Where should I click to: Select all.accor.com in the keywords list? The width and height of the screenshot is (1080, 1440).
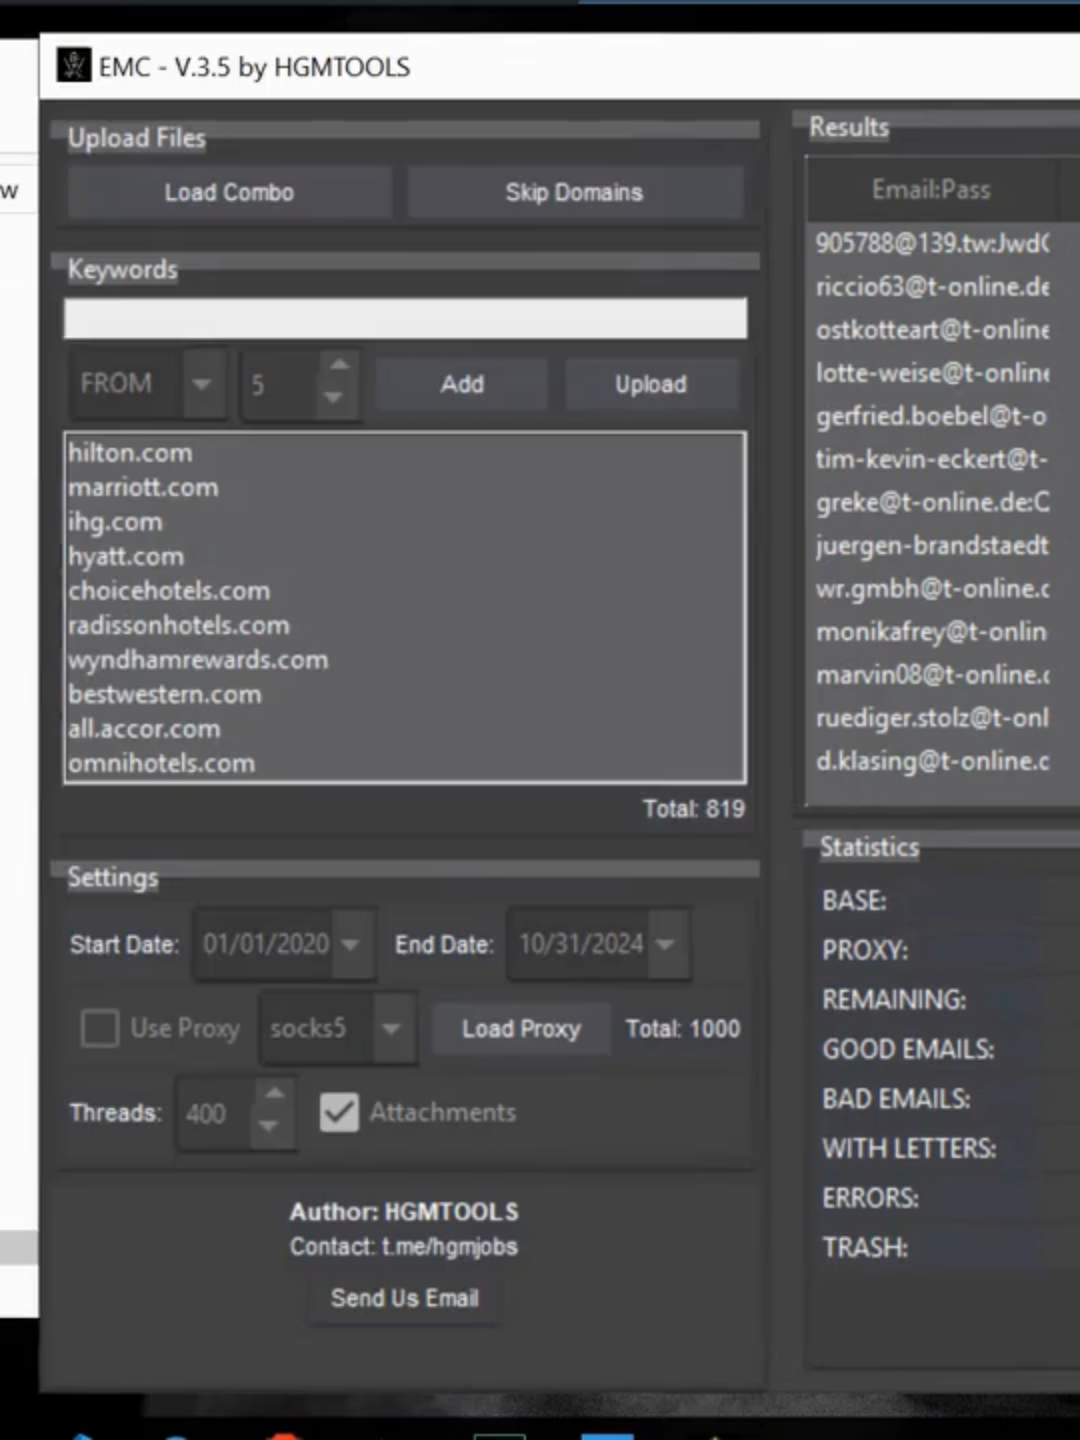click(x=144, y=729)
